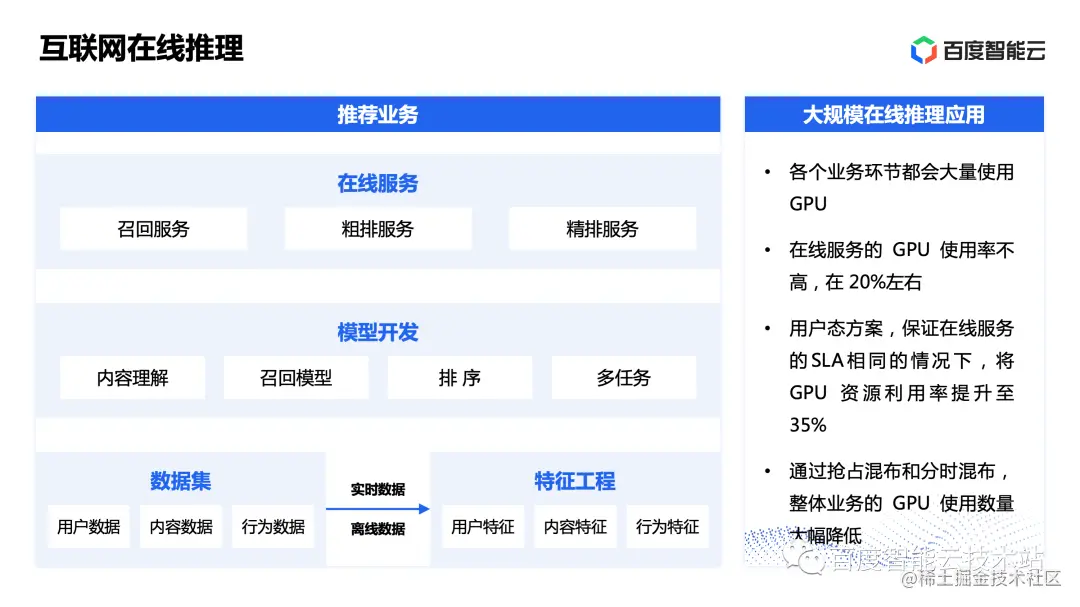Image resolution: width=1080 pixels, height=607 pixels.
Task: Select the 排序 model module
Action: coord(460,377)
